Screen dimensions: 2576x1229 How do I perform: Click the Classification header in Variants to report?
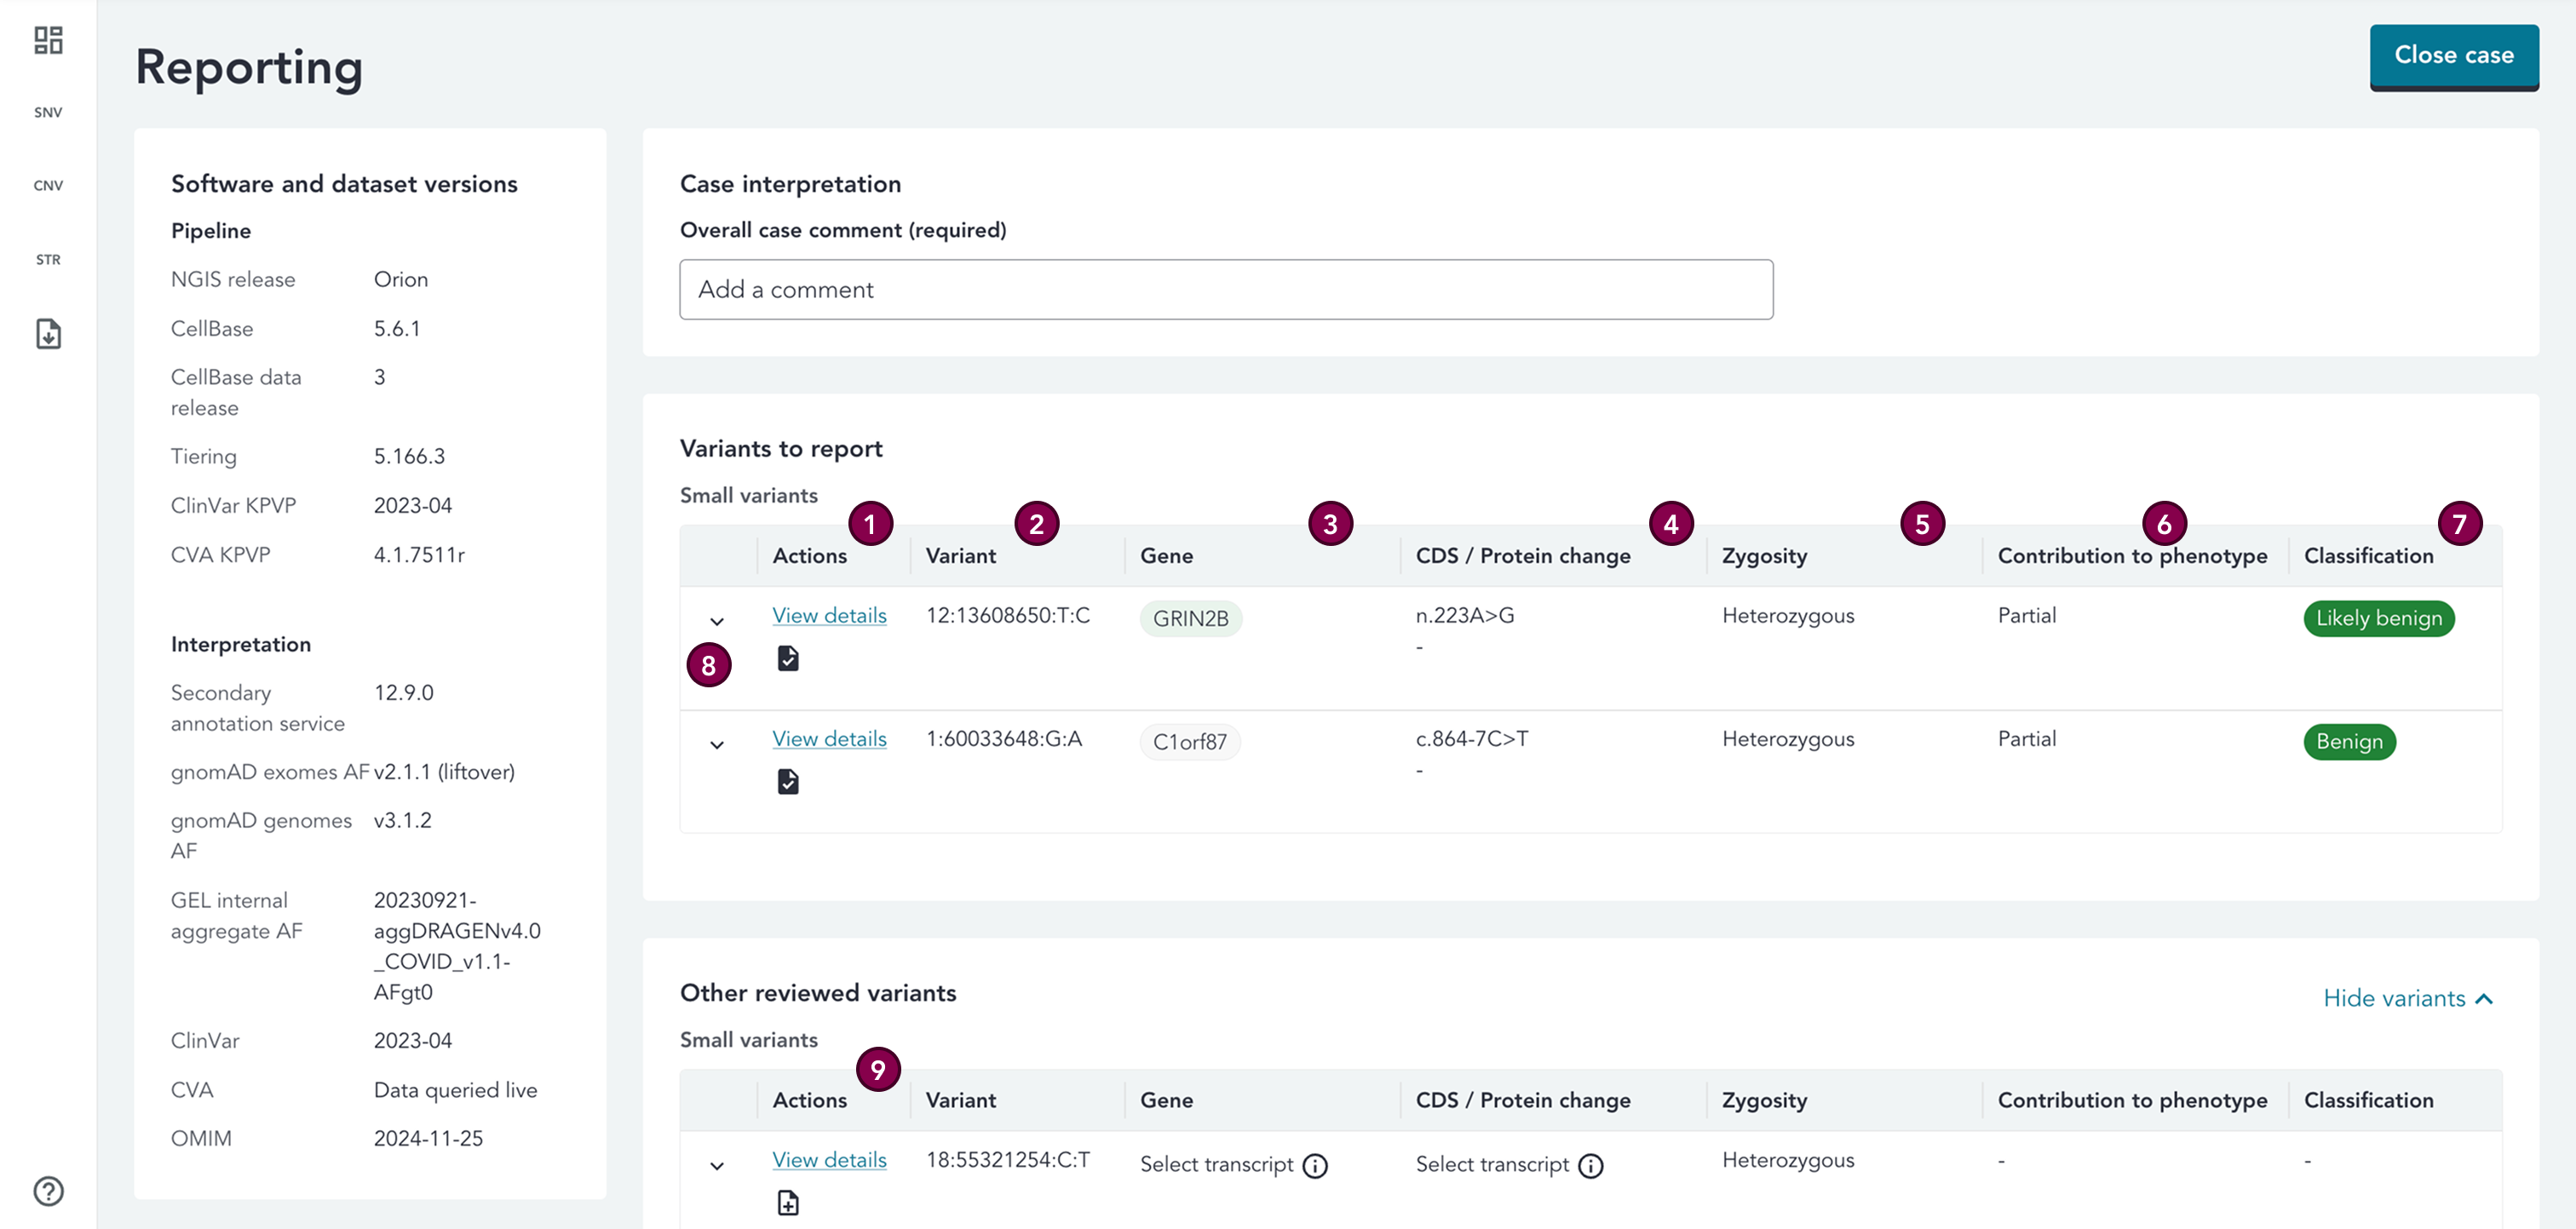tap(2368, 556)
